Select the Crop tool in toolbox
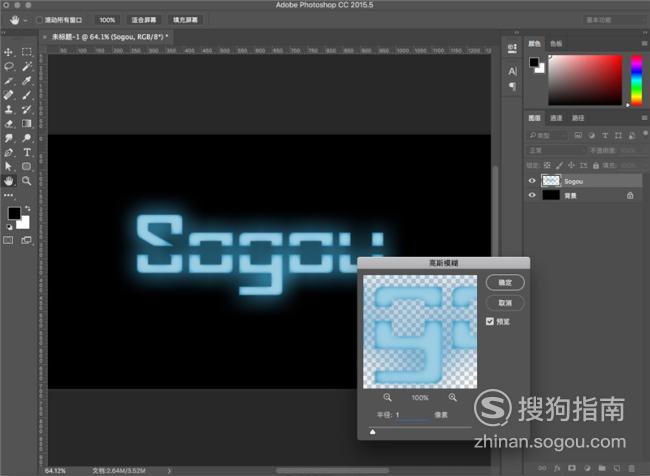Image resolution: width=650 pixels, height=476 pixels. (8, 81)
